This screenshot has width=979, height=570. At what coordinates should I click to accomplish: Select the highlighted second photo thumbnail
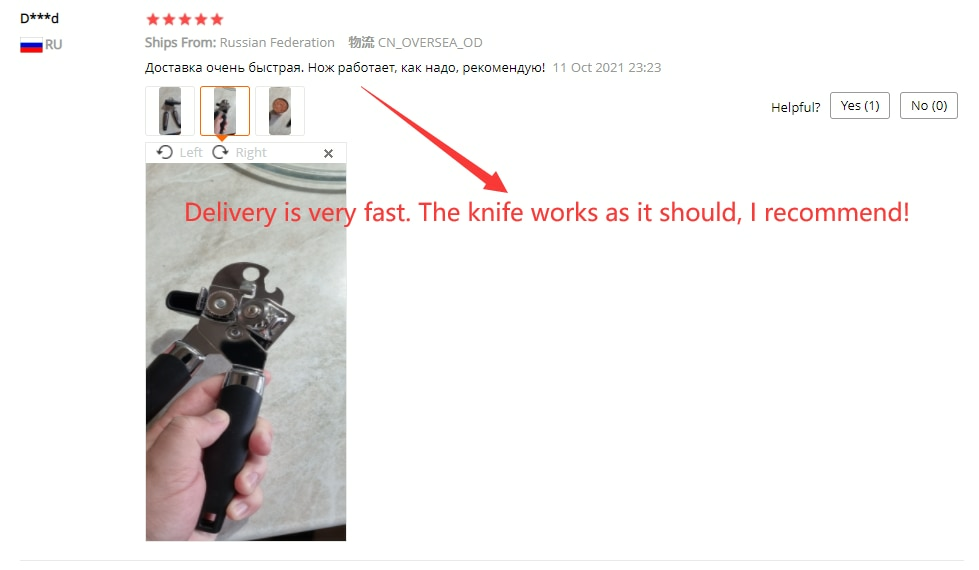pyautogui.click(x=225, y=111)
